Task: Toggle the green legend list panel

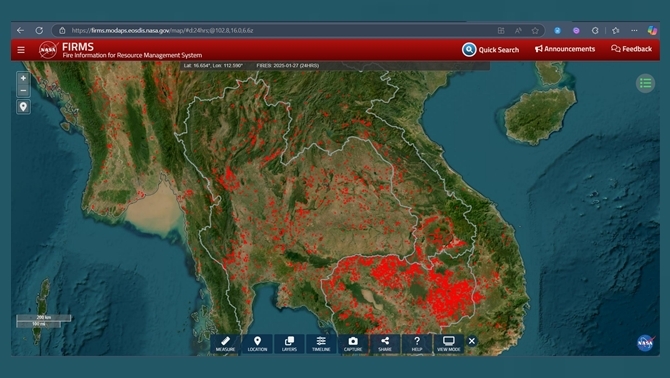Action: tap(645, 83)
